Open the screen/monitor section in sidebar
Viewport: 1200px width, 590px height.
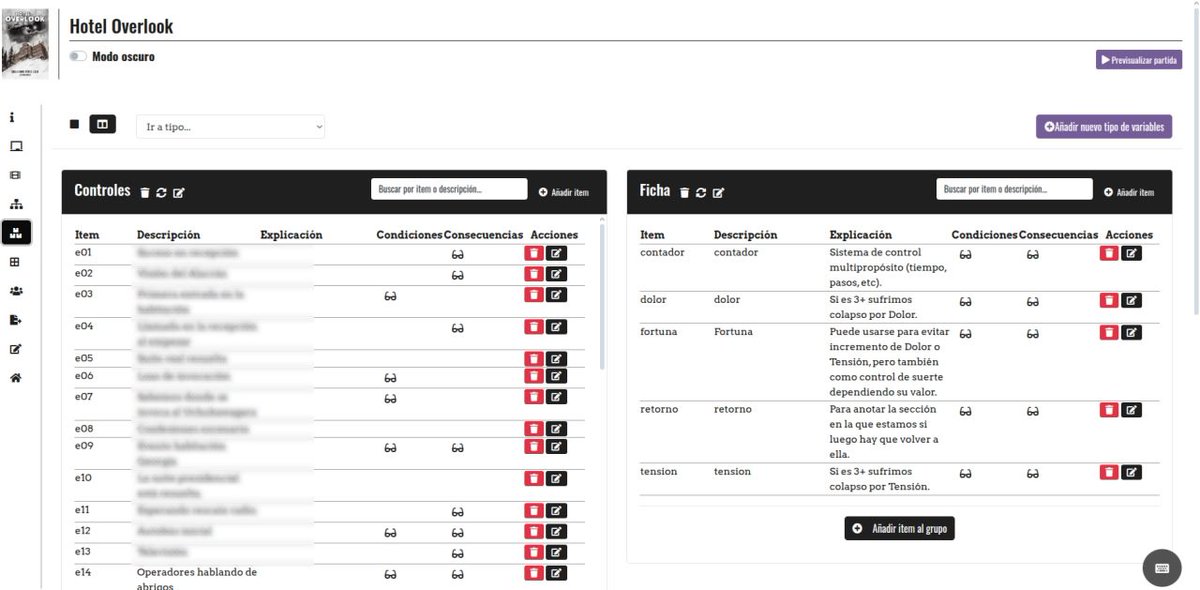[16, 146]
